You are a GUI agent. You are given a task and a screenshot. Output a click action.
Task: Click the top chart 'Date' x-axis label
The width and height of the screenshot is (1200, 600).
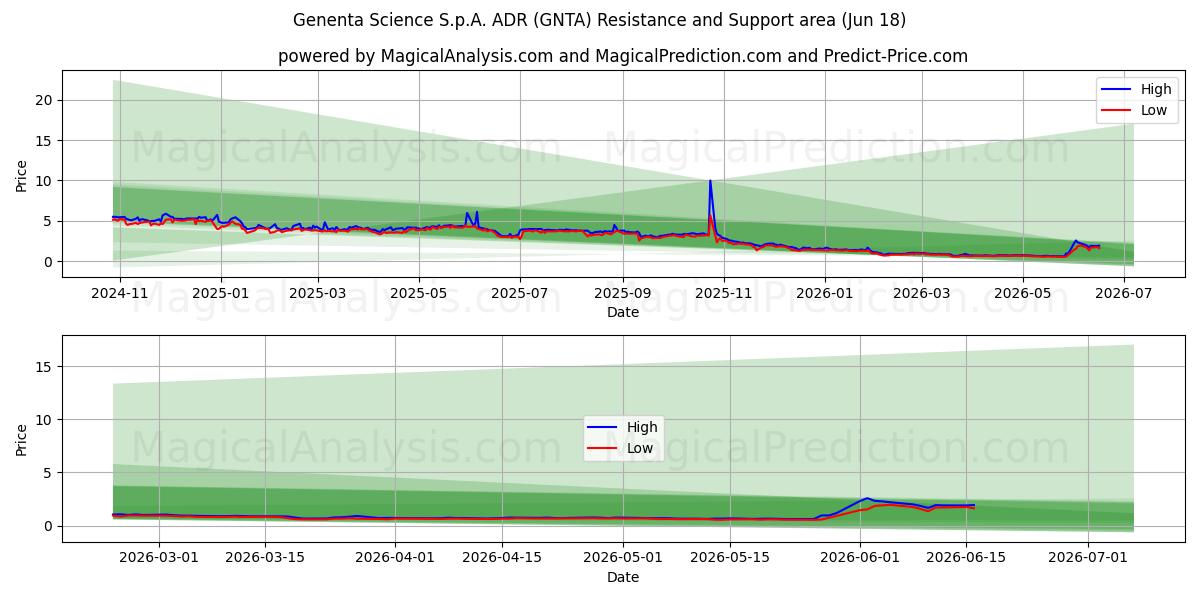coord(623,312)
